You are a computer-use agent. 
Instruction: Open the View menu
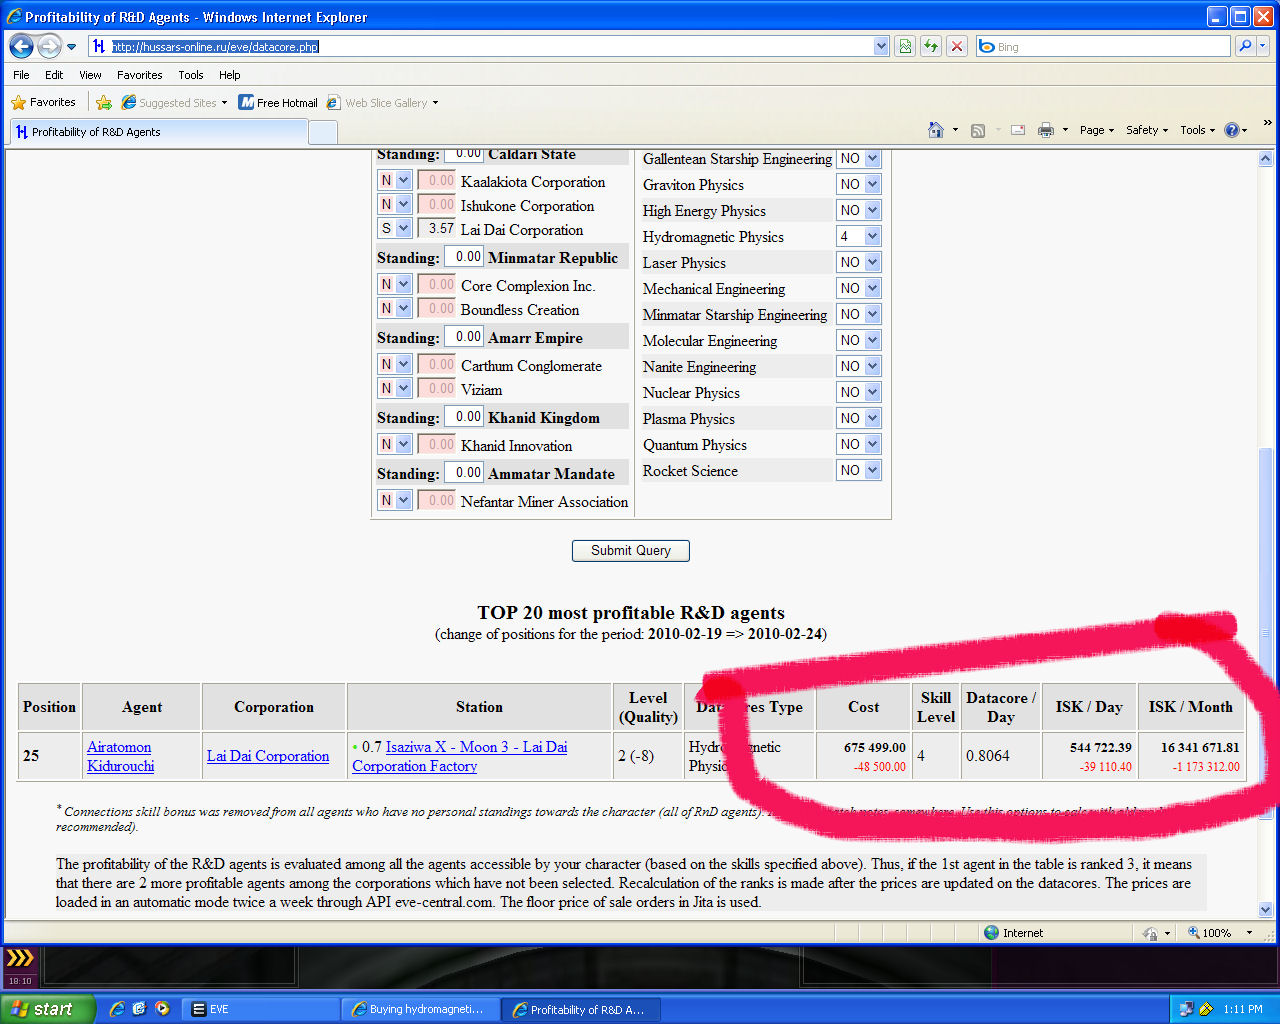tap(90, 75)
